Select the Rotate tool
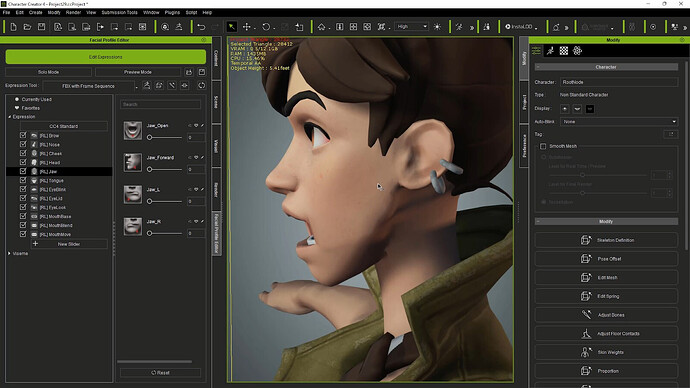Viewport: 690px width, 388px height. pyautogui.click(x=266, y=27)
